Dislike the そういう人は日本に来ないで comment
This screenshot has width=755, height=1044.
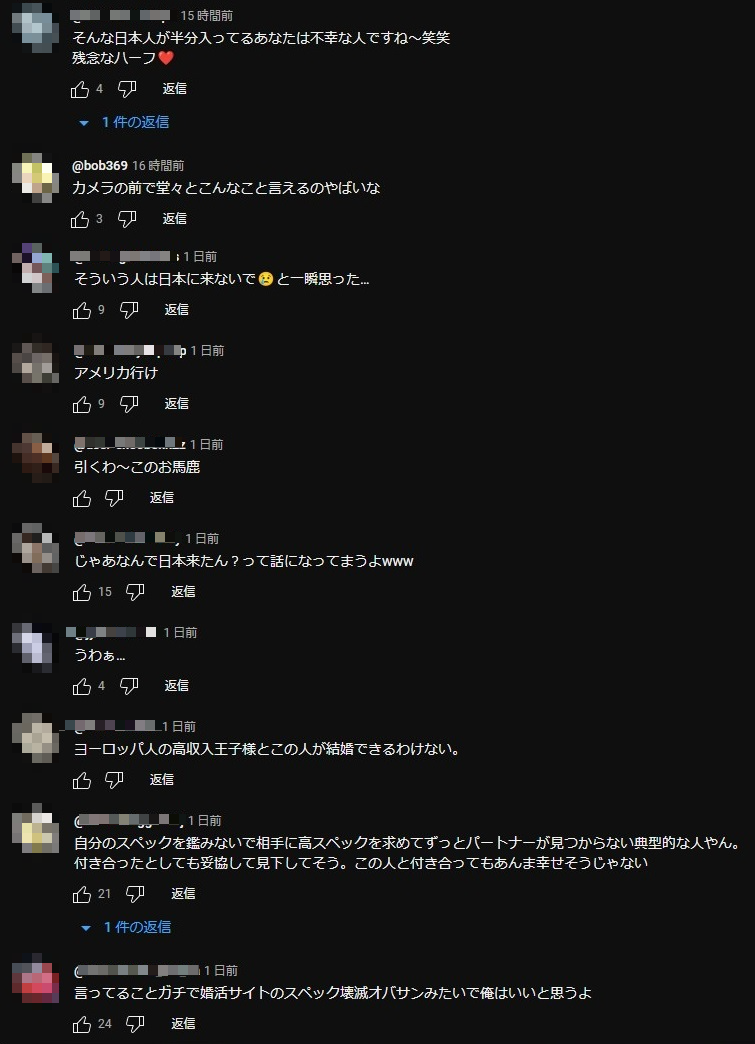129,310
